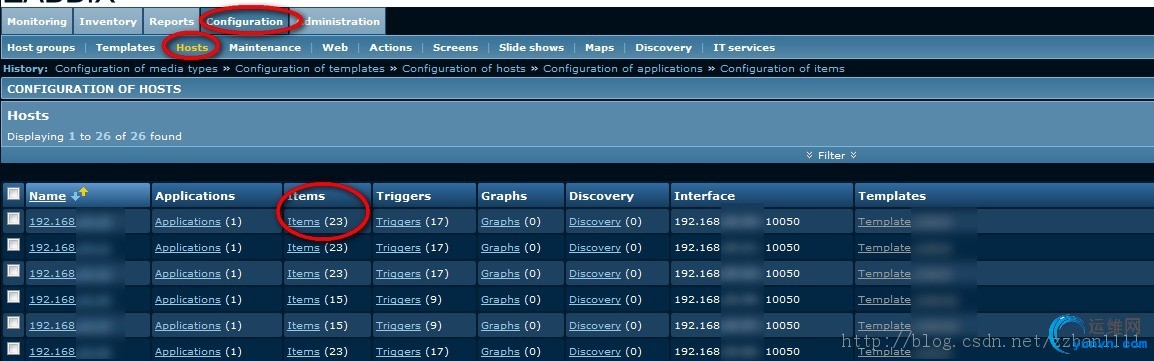Follow history link Configuration of templates
This screenshot has width=1154, height=361.
click(x=310, y=68)
